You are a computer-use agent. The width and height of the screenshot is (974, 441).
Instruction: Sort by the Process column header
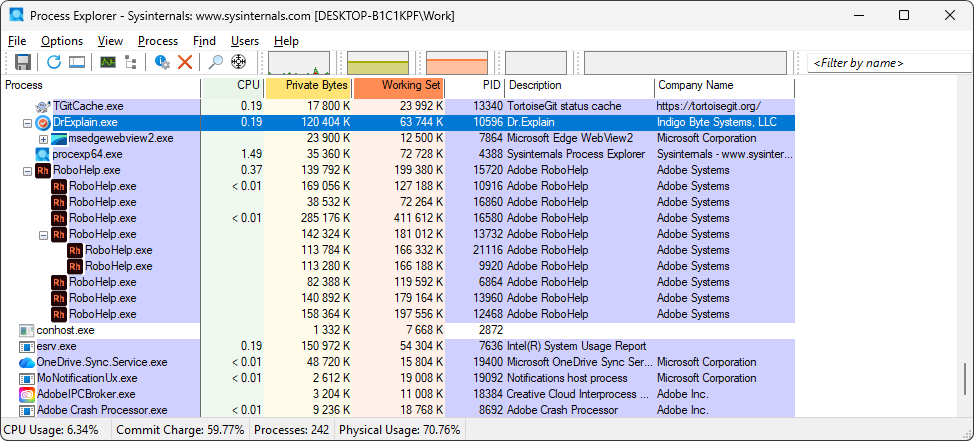(101, 86)
